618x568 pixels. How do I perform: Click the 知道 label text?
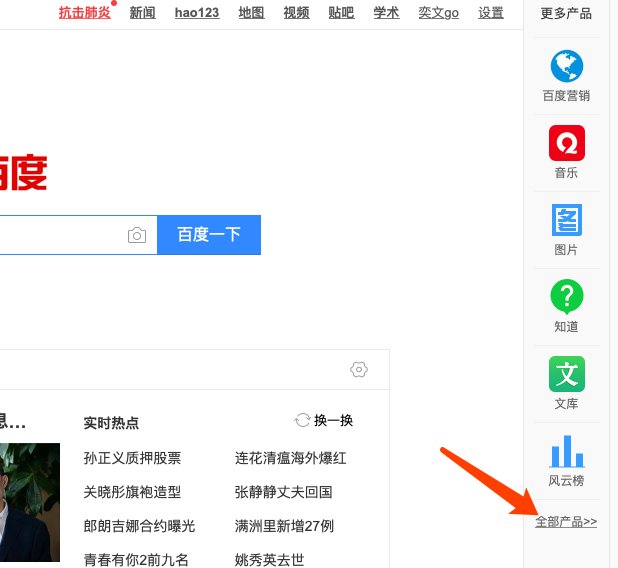pos(566,327)
